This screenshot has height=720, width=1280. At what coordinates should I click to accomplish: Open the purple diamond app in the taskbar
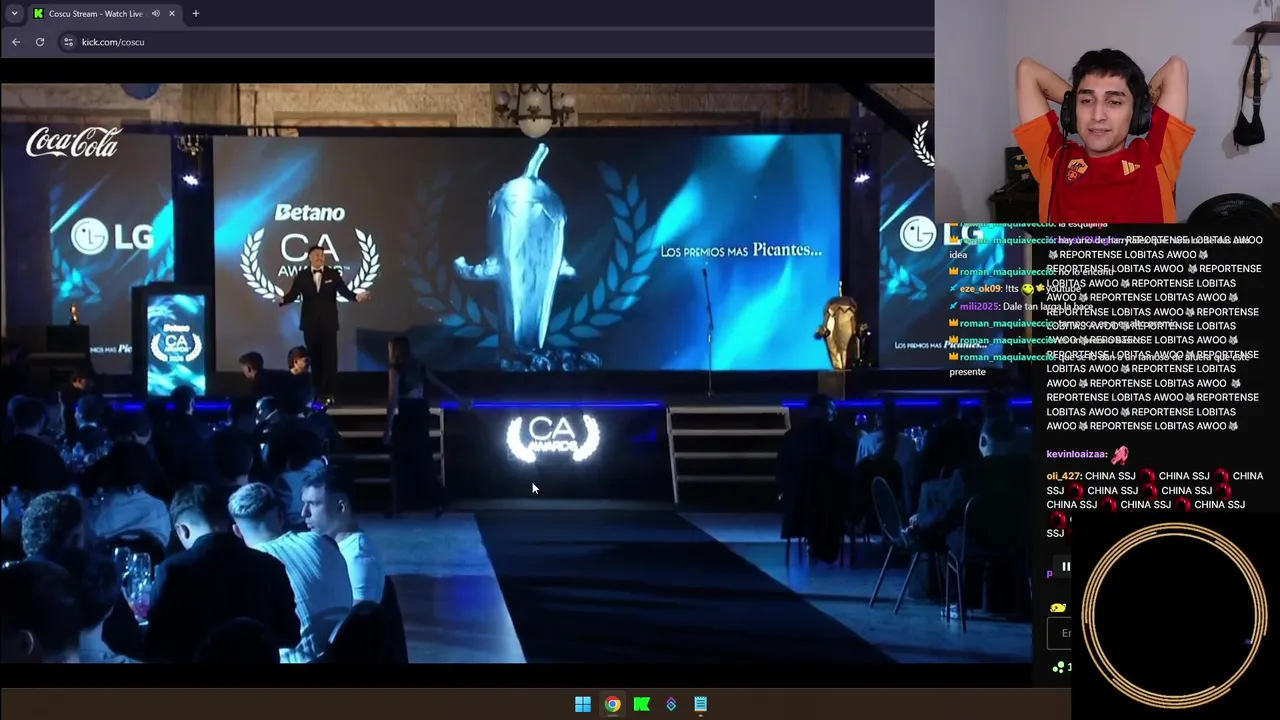click(671, 704)
